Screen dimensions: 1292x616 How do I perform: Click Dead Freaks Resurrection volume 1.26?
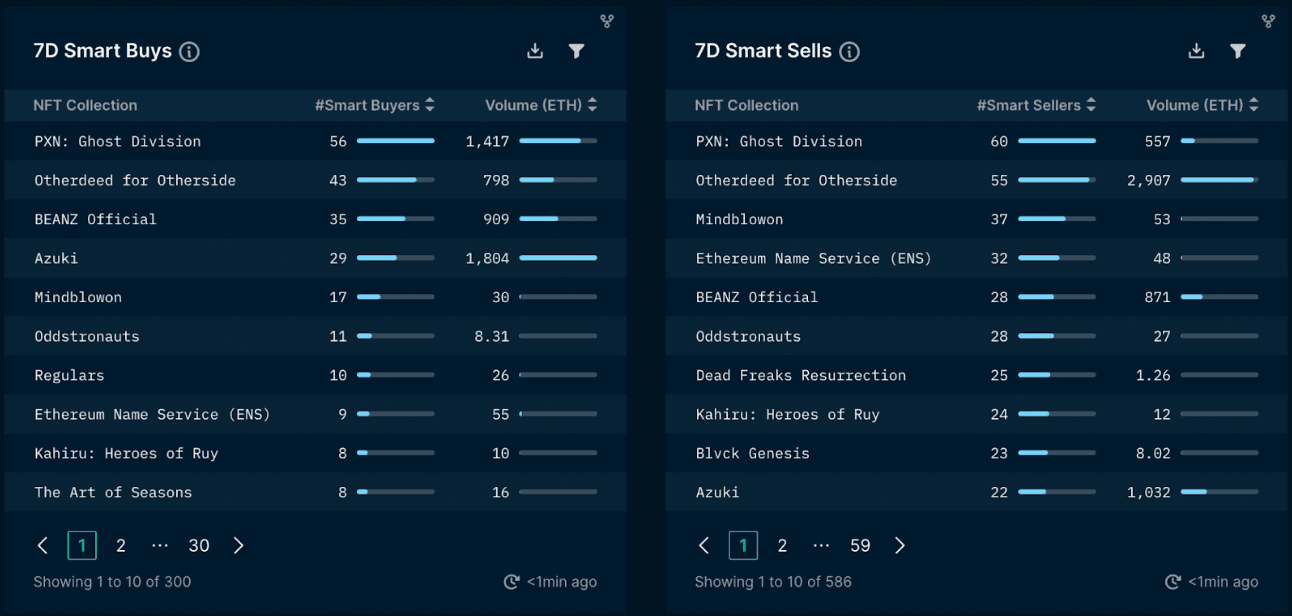coord(1153,375)
